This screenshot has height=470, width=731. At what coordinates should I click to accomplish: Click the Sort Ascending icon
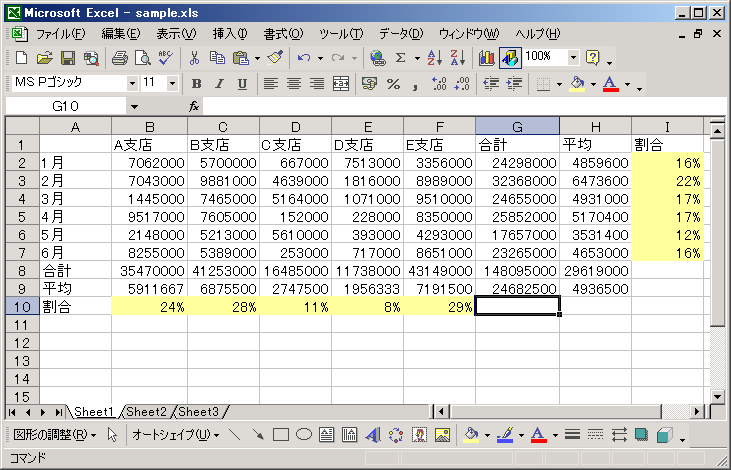[433, 58]
